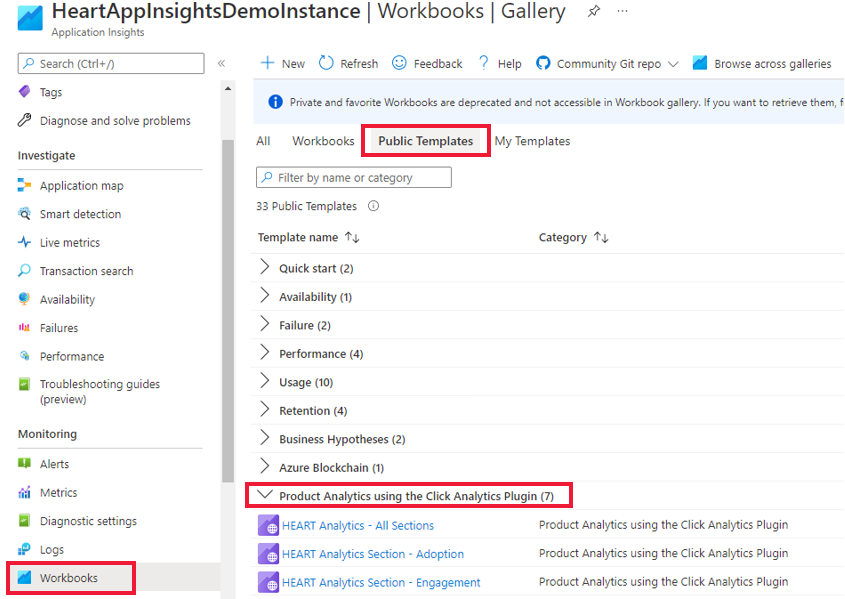Go to Logs in the sidebar
This screenshot has width=845, height=599.
tap(52, 549)
